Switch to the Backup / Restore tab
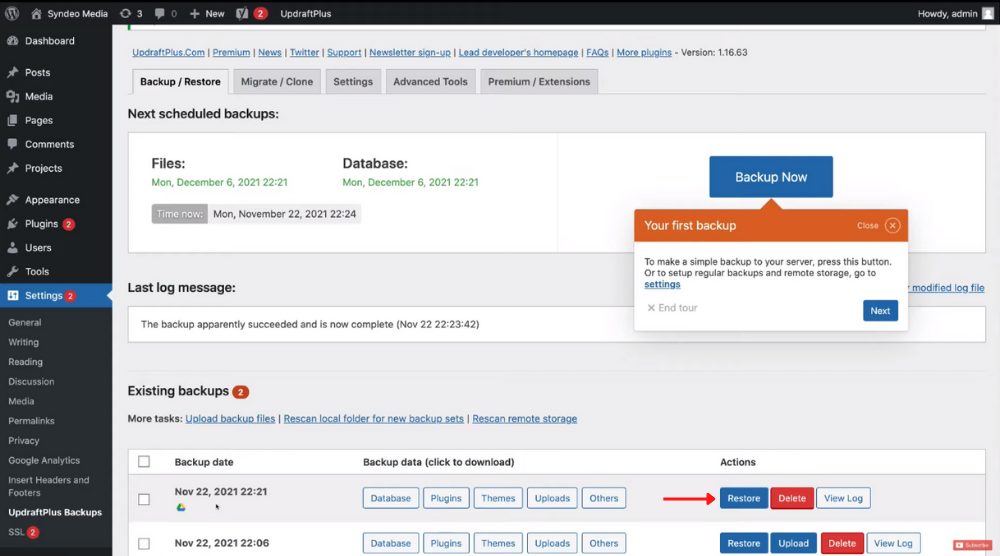This screenshot has width=1000, height=556. click(x=180, y=82)
